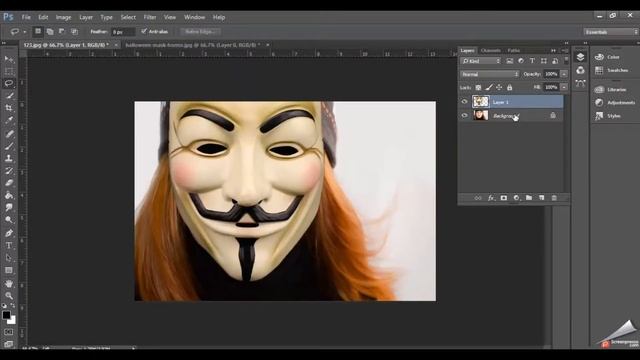Image resolution: width=640 pixels, height=360 pixels.
Task: Switch to halloween mask document tab
Action: pos(193,45)
